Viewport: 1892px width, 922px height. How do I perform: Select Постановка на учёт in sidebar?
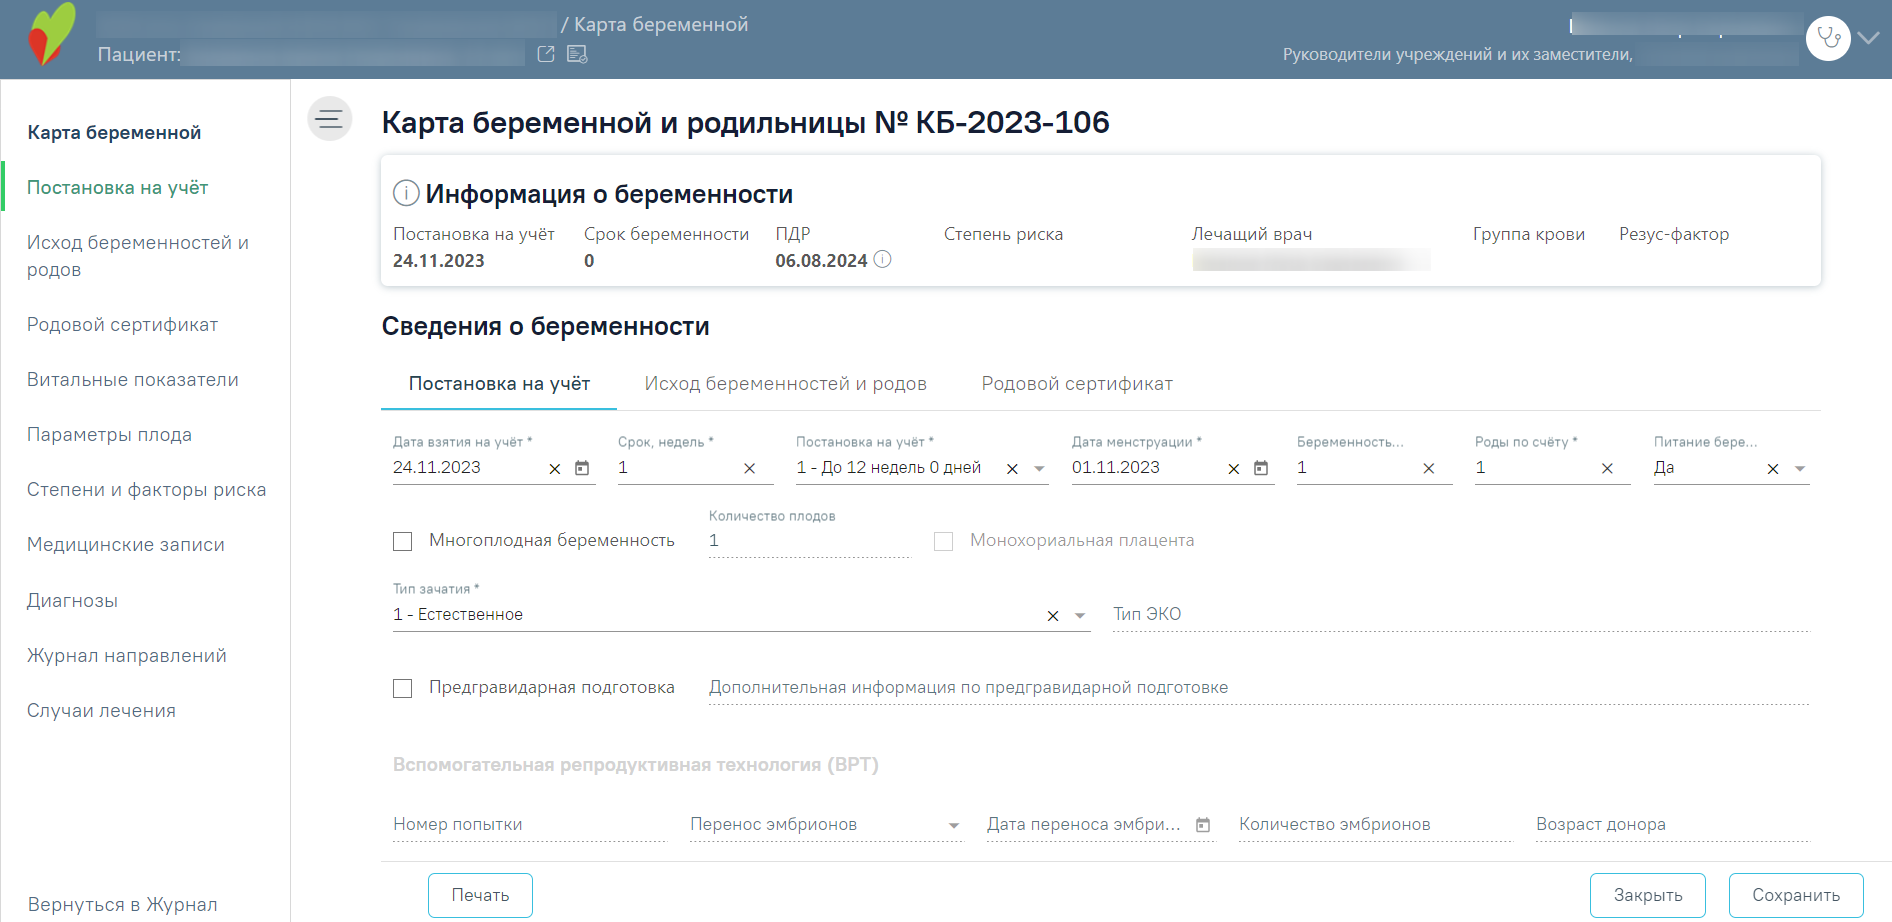coord(117,187)
